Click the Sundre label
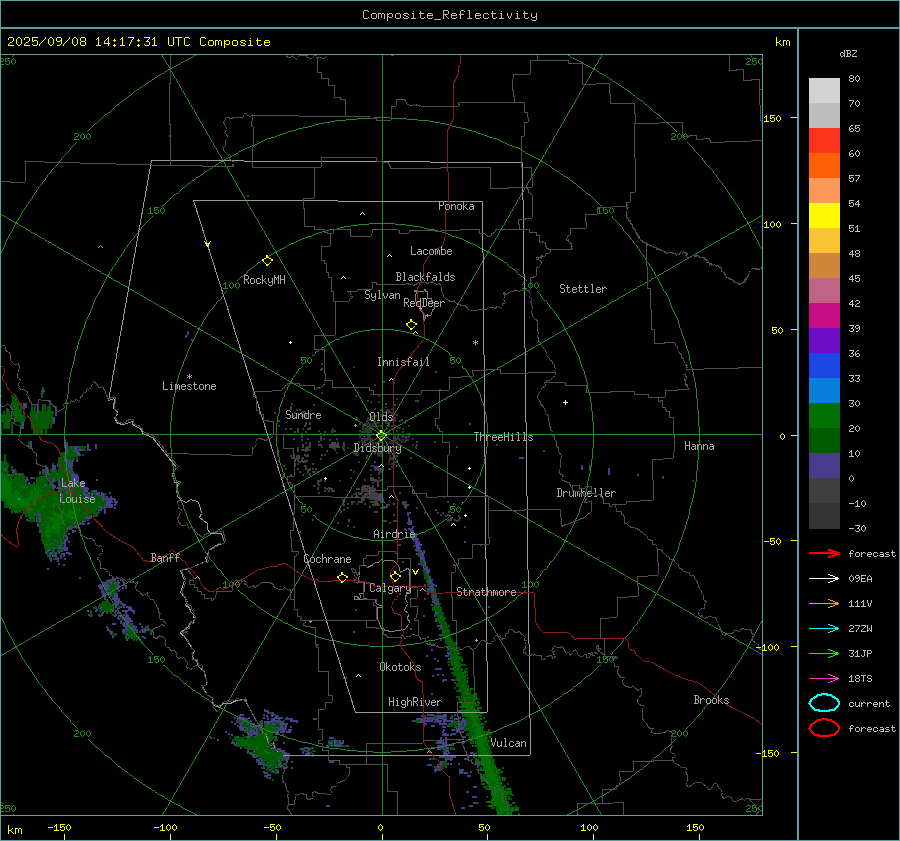This screenshot has height=841, width=900. [303, 414]
